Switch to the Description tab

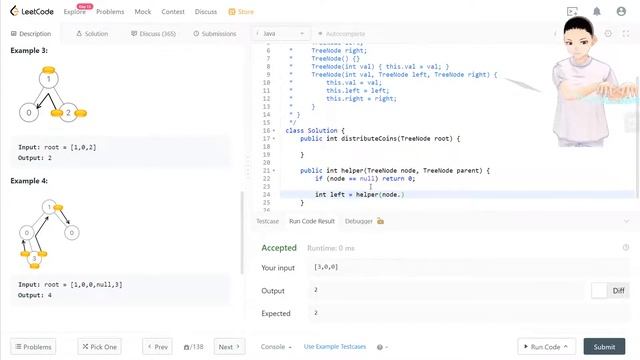tap(31, 33)
